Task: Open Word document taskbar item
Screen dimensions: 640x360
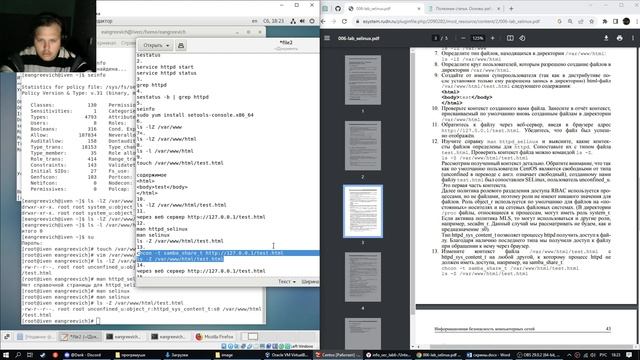Action: [x=488, y=355]
